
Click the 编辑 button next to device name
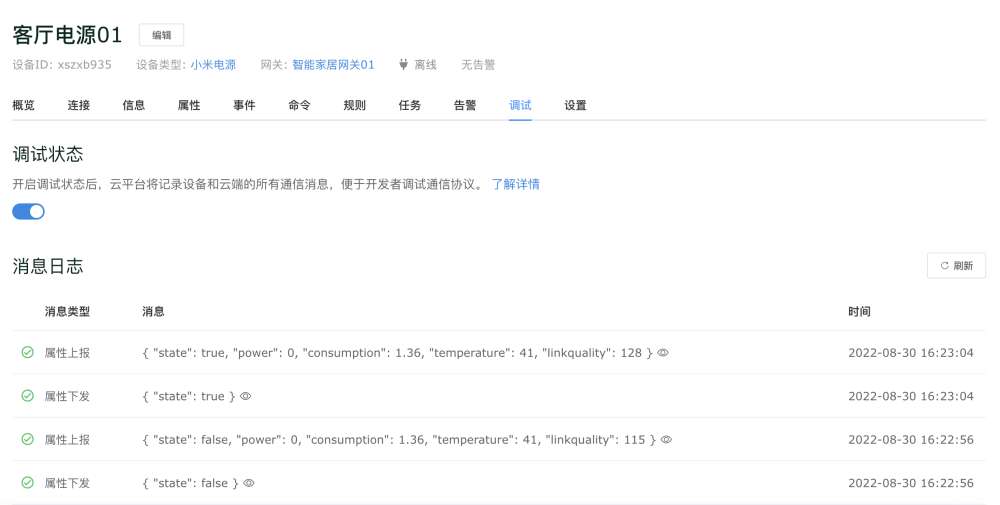[x=161, y=35]
